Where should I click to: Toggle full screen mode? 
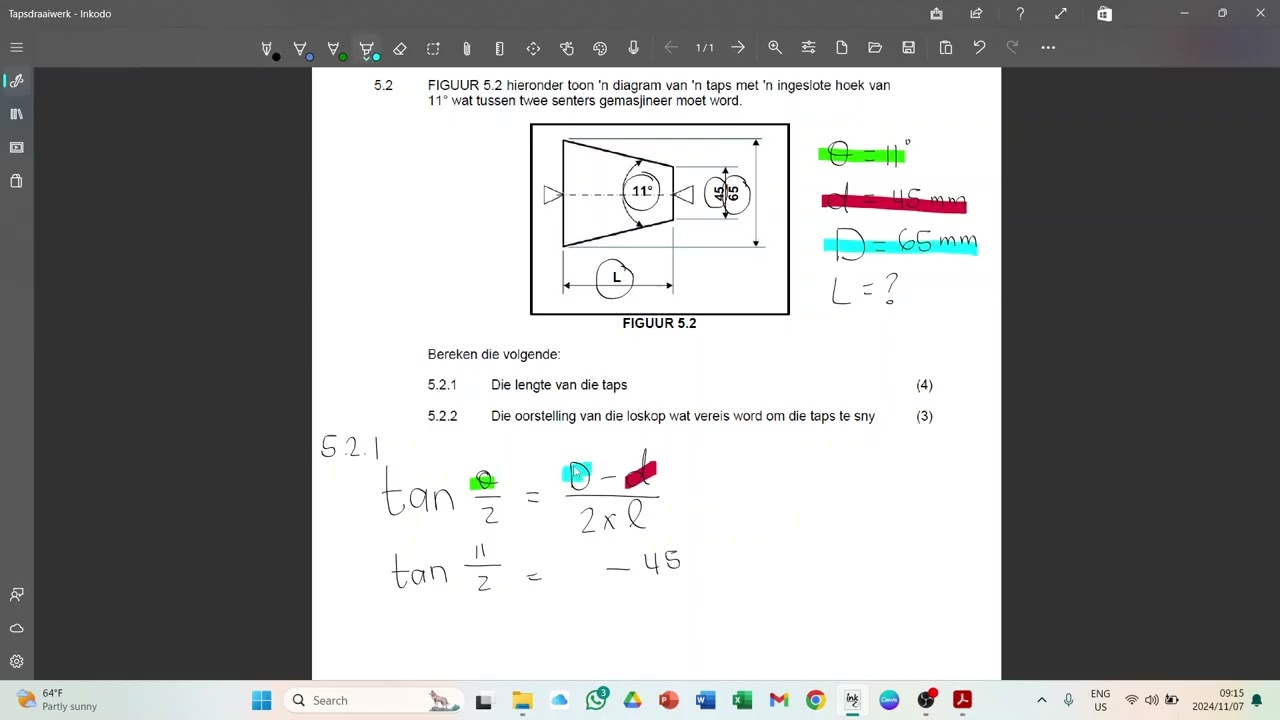tap(1060, 14)
